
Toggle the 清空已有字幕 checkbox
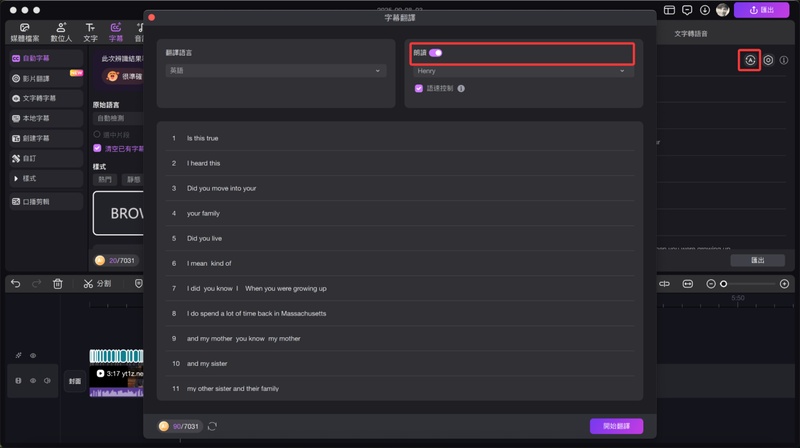point(97,148)
